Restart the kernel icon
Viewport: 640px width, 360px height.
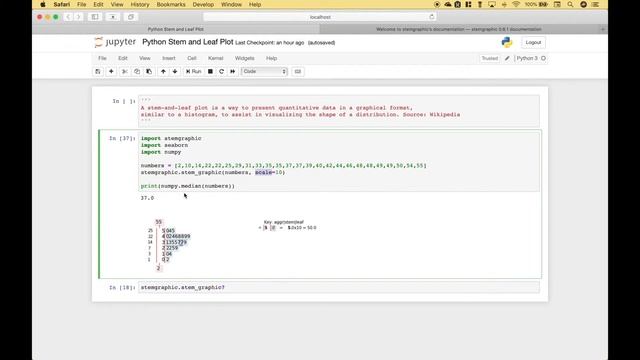point(222,71)
